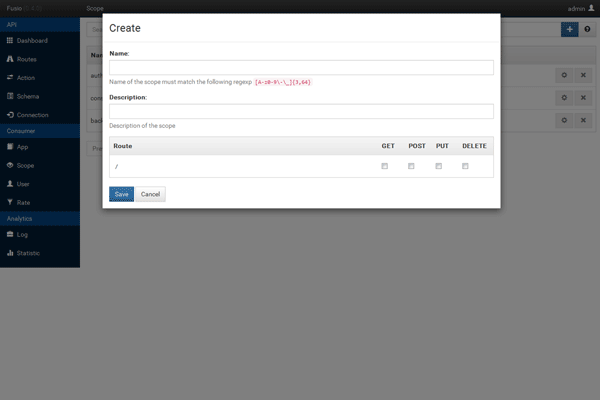This screenshot has height=400, width=600.
Task: Open the Log analytics page
Action: coord(22,234)
